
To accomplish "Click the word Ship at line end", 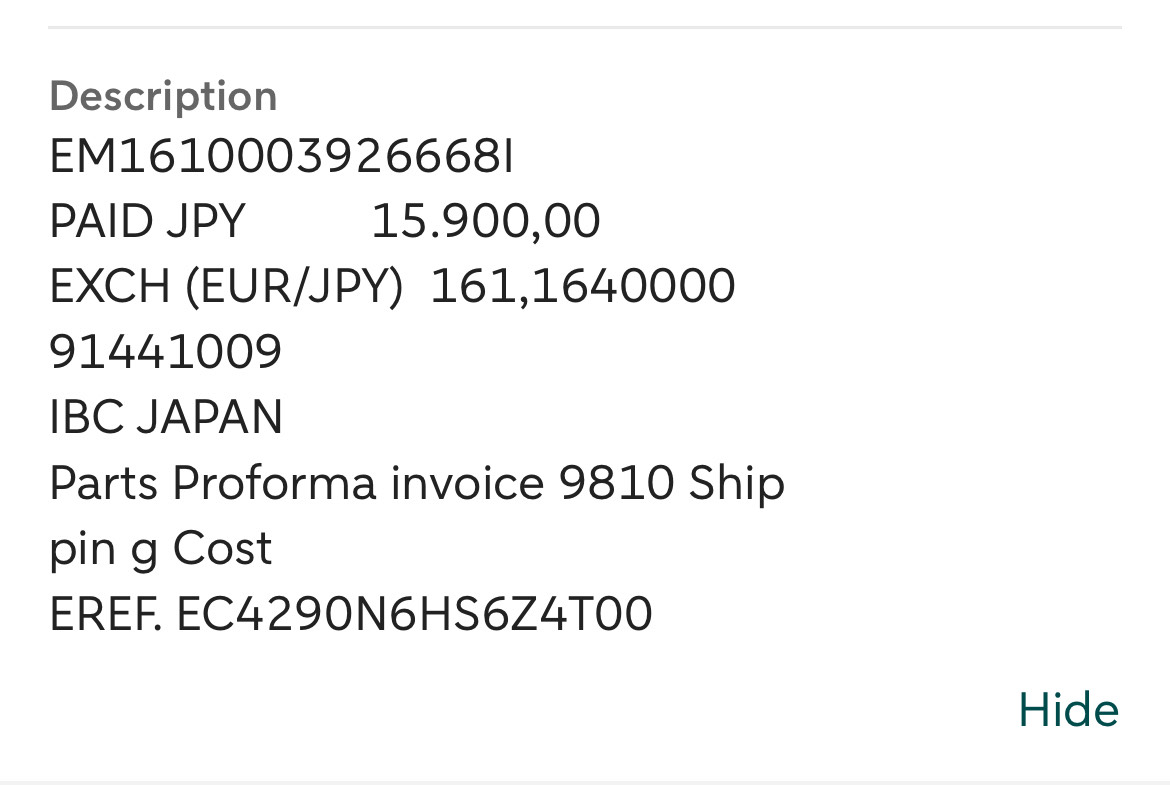I will [736, 485].
